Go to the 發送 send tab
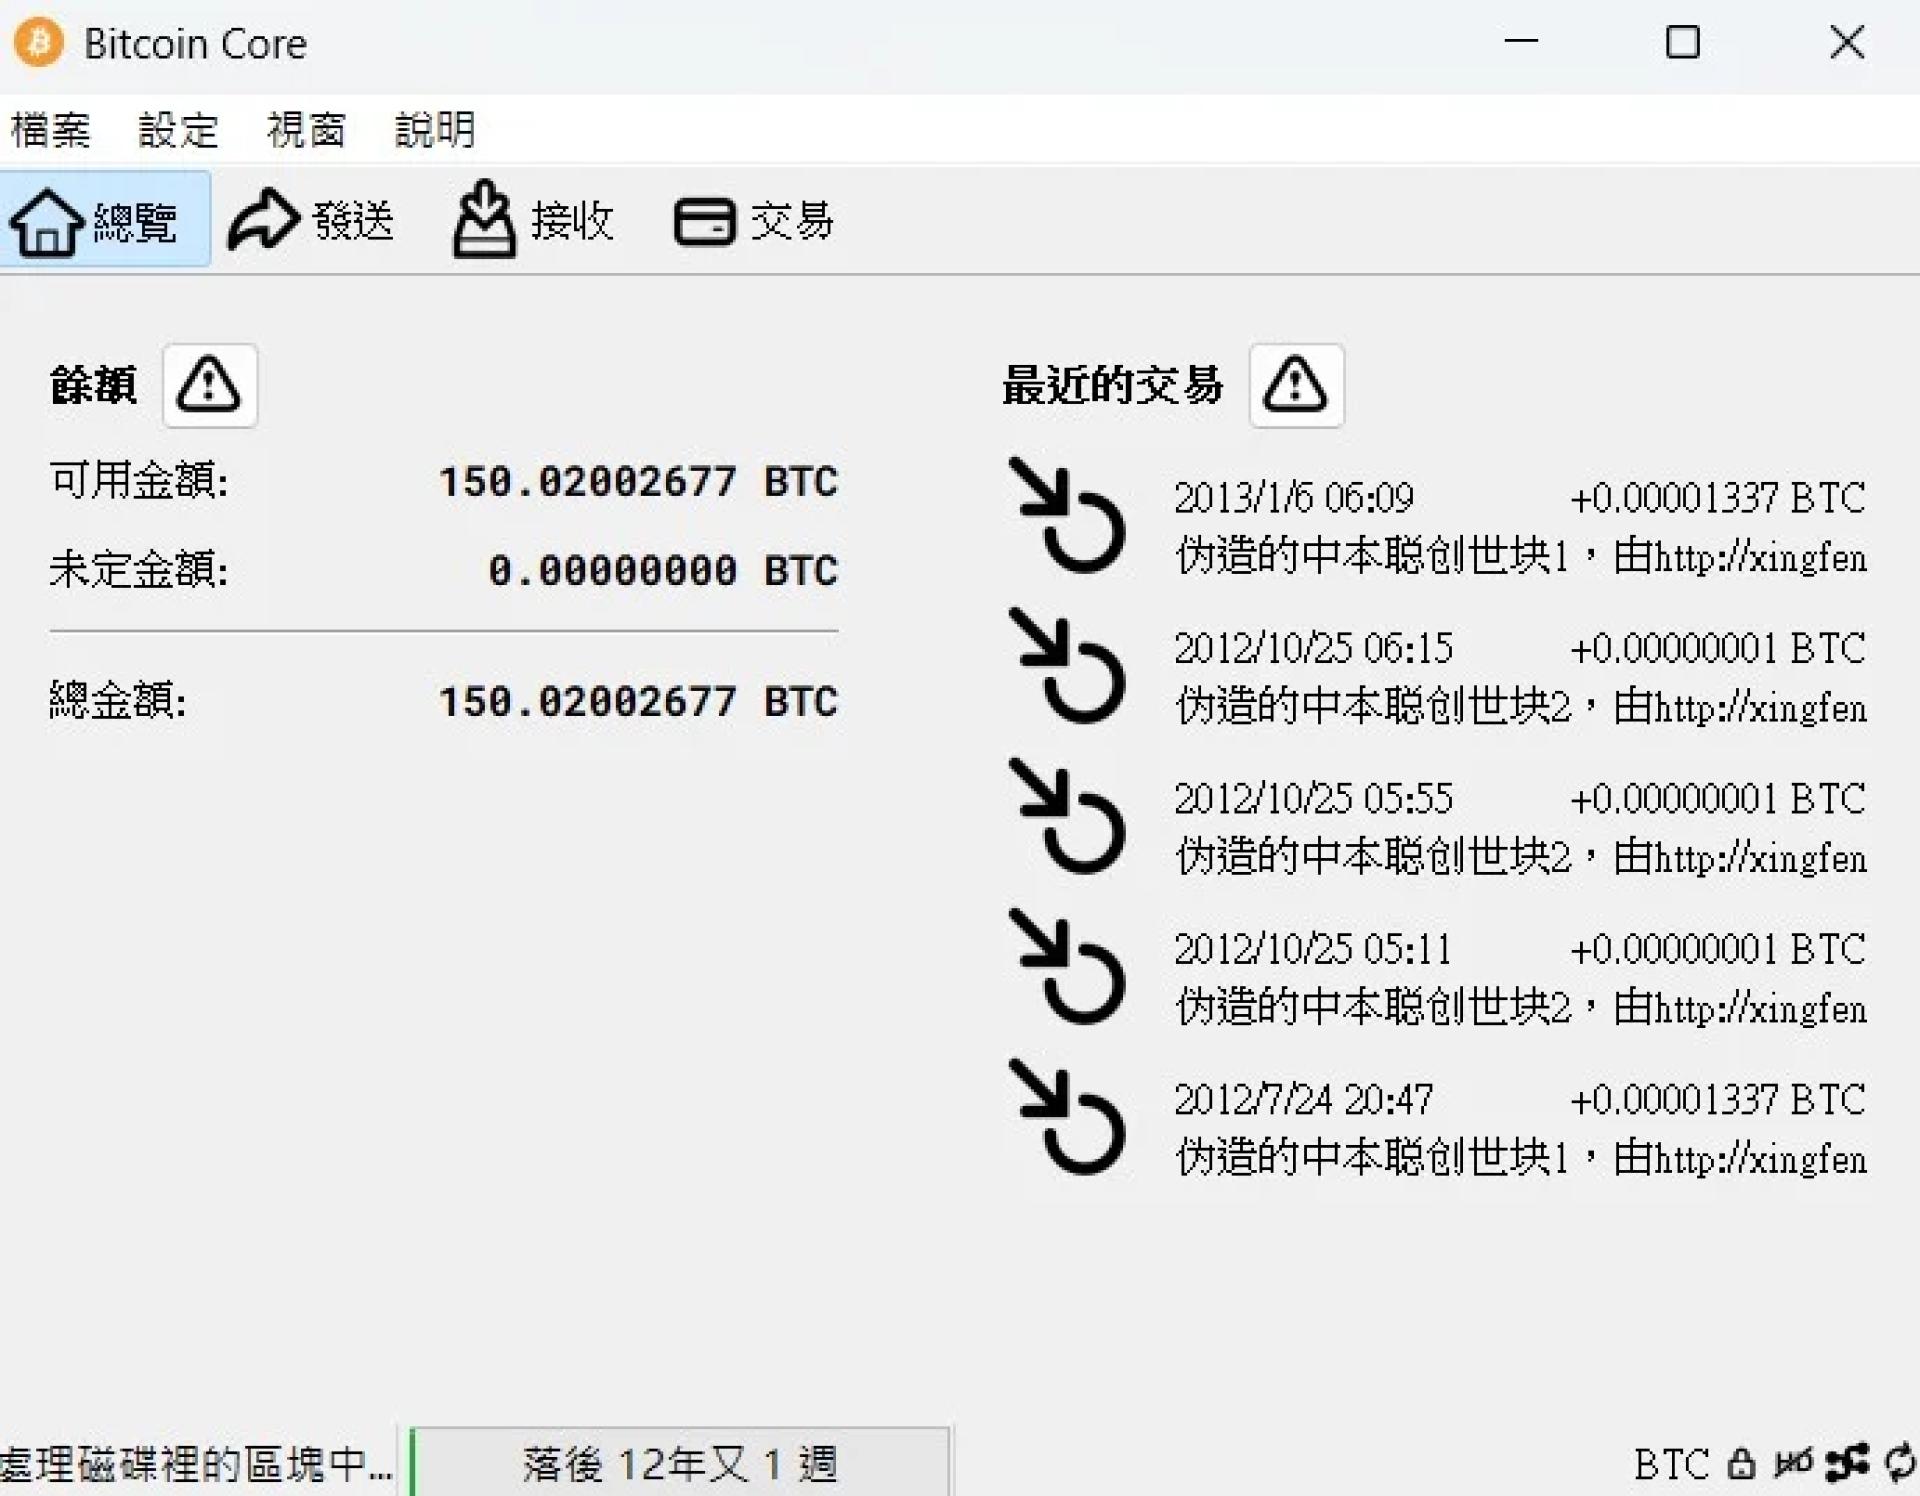 (x=312, y=220)
